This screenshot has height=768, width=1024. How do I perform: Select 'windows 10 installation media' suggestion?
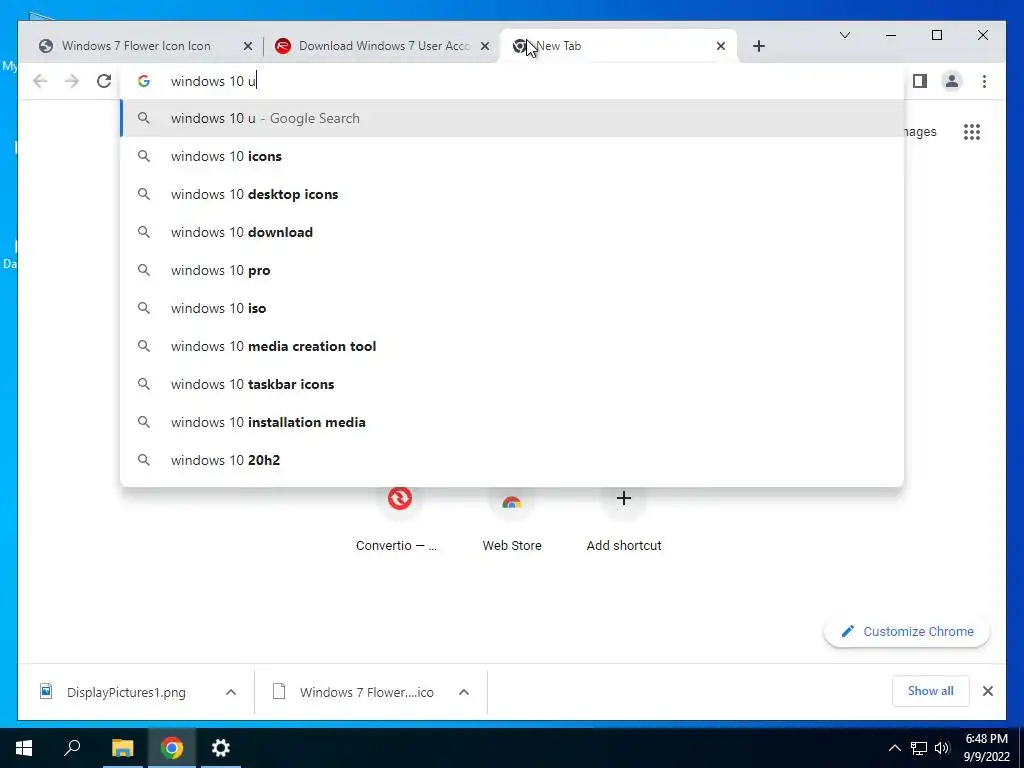click(x=513, y=422)
